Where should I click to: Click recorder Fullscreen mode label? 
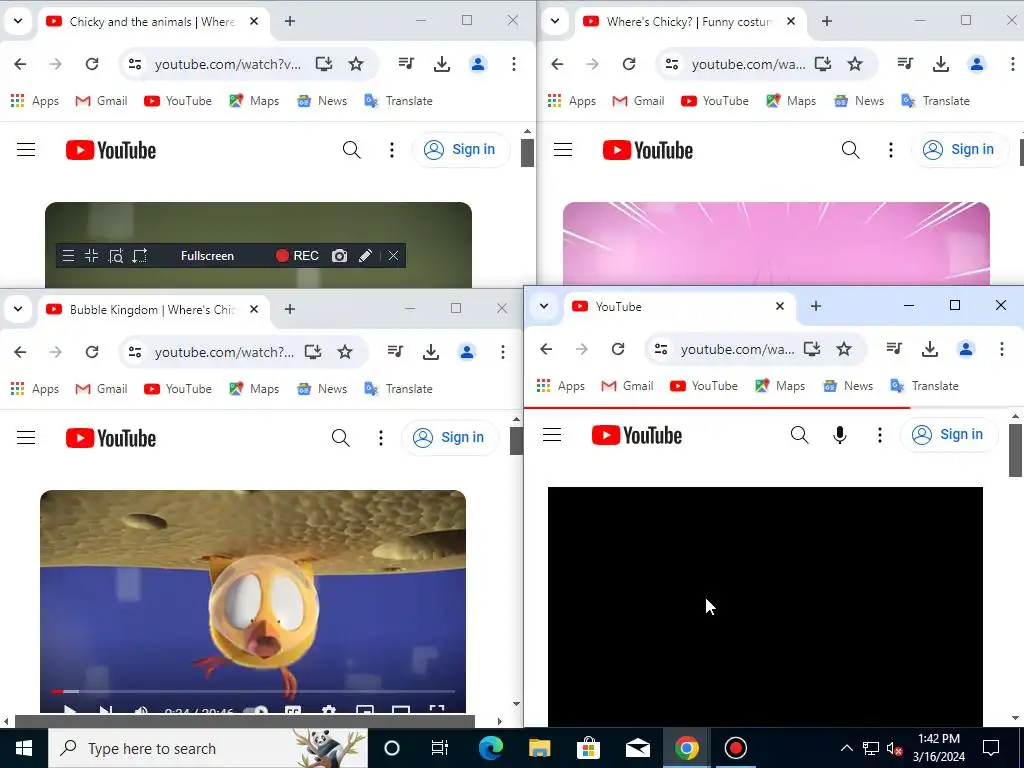(207, 256)
